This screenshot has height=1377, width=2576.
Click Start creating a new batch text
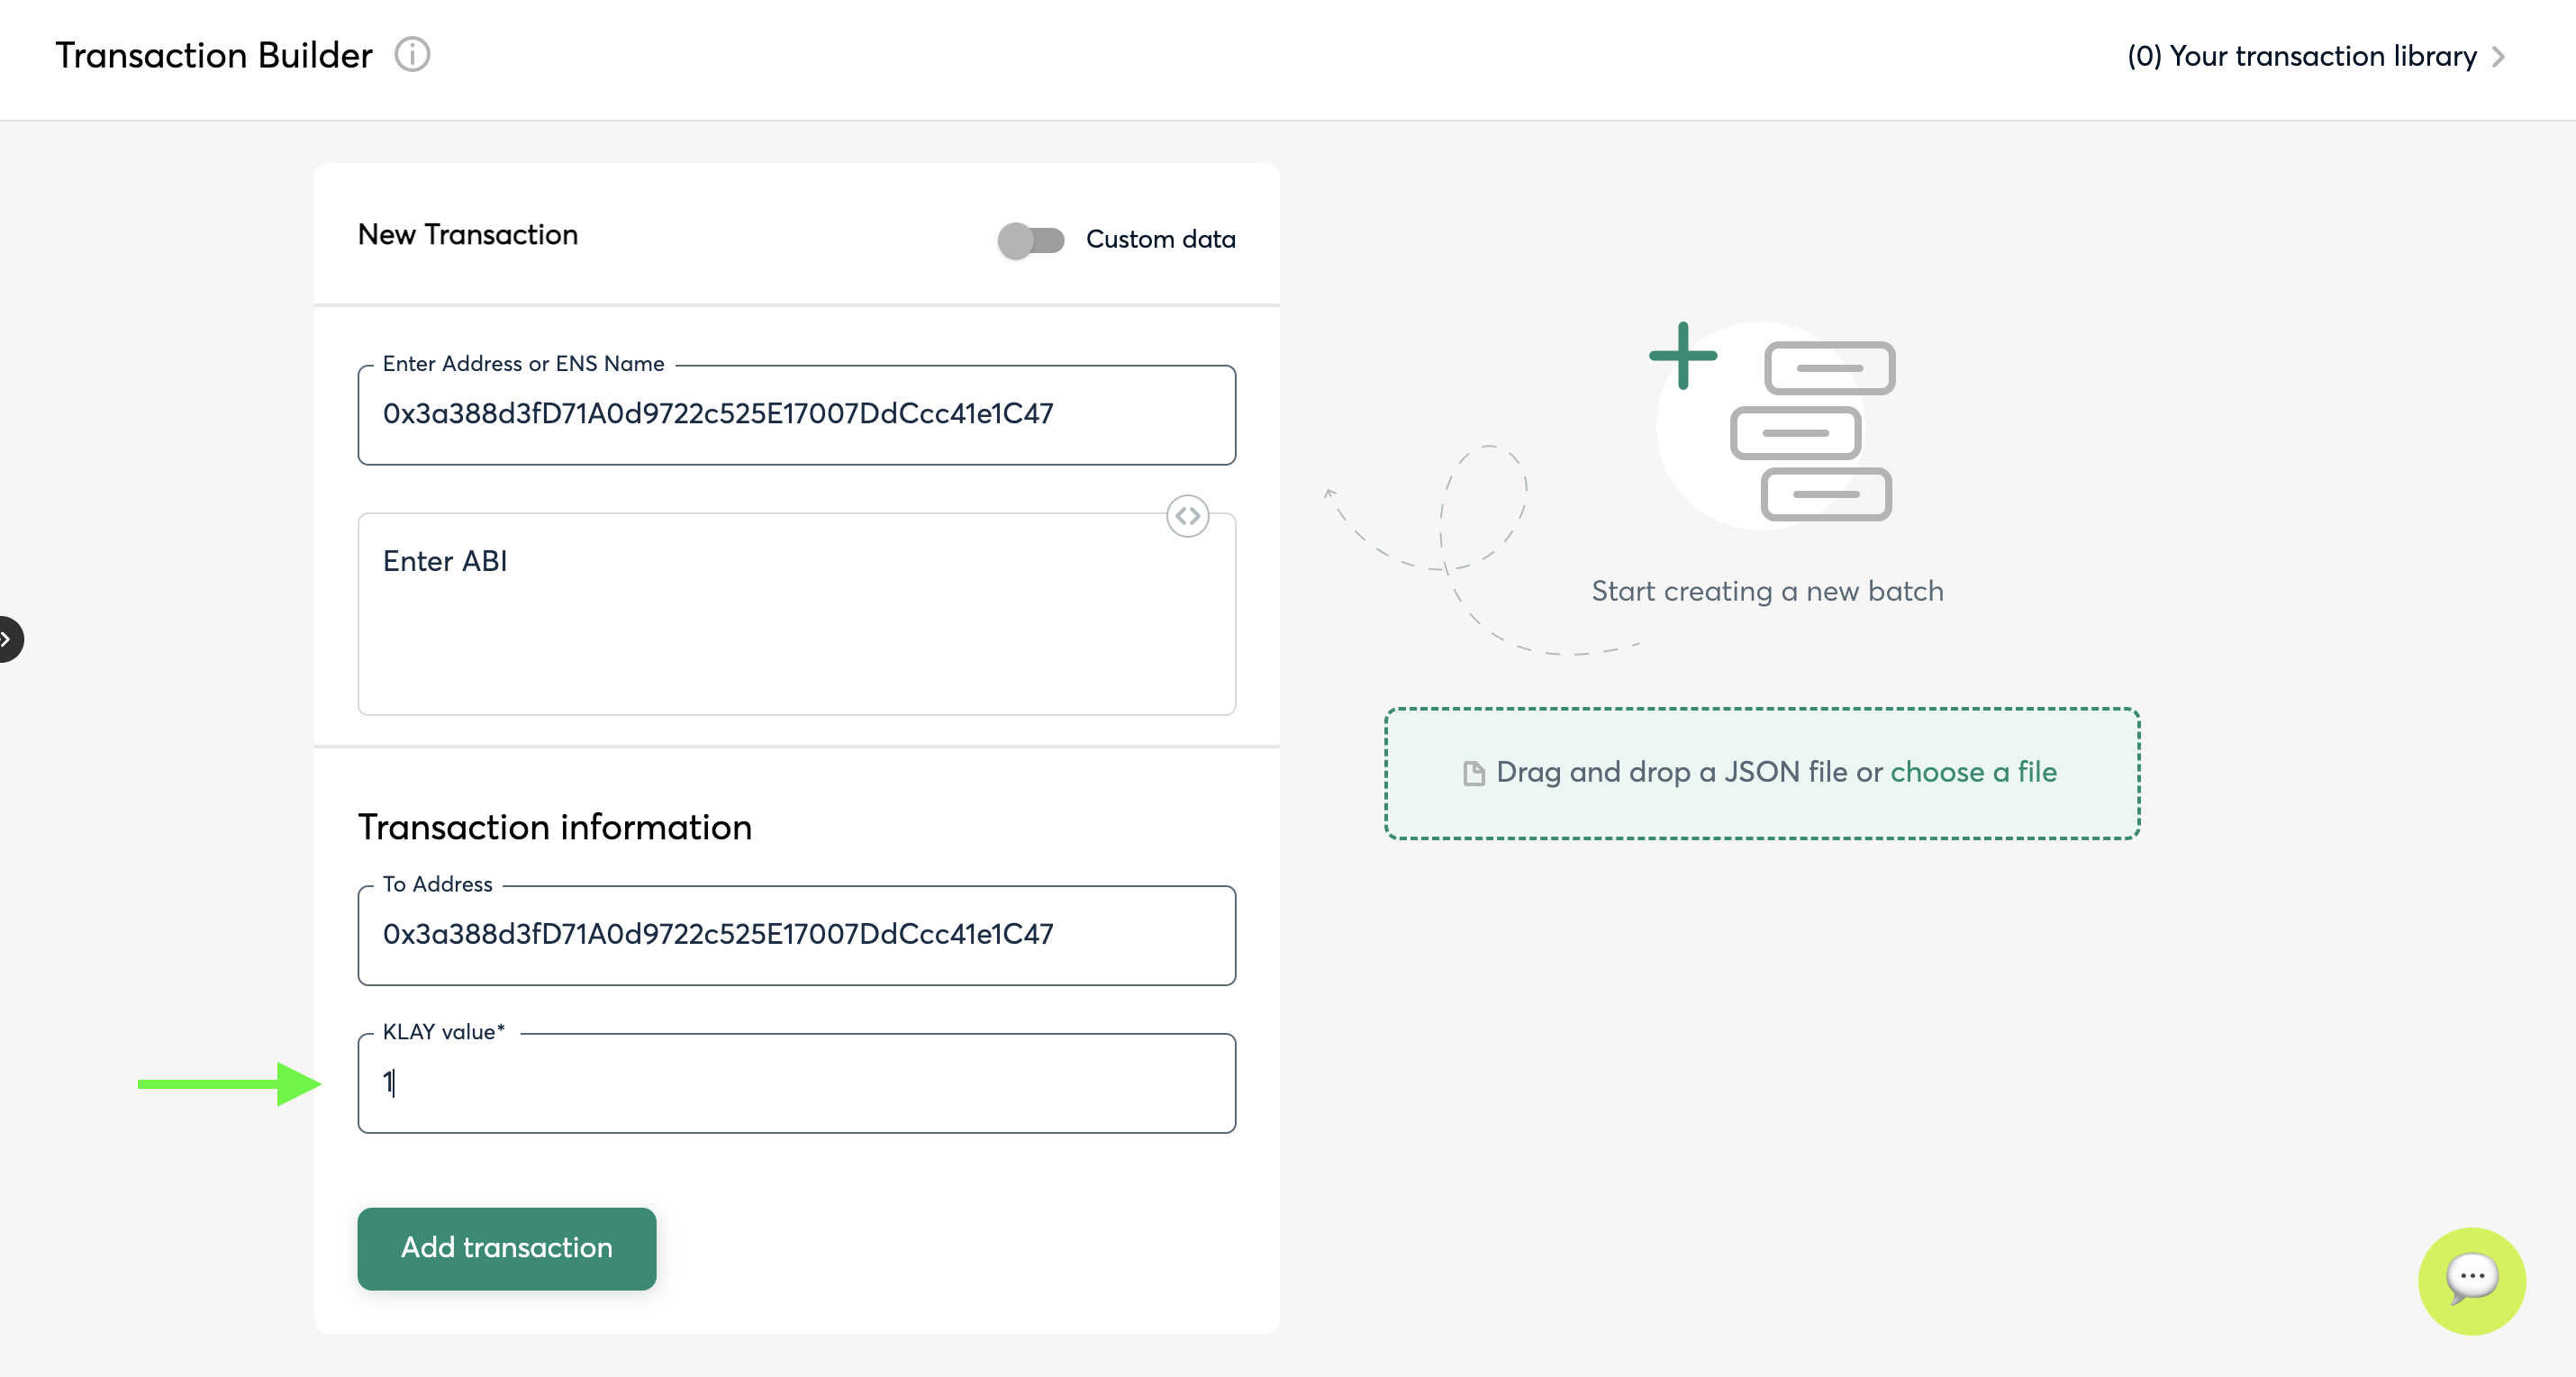coord(1767,591)
